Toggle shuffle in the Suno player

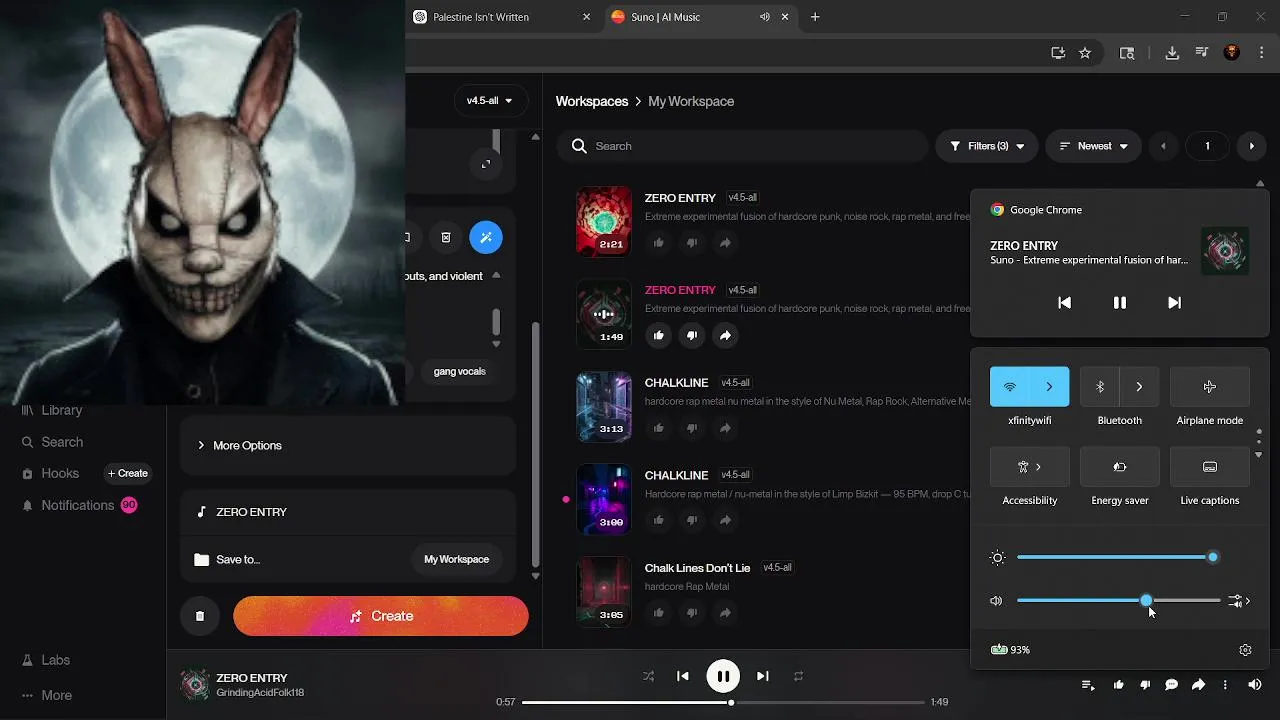(x=648, y=676)
